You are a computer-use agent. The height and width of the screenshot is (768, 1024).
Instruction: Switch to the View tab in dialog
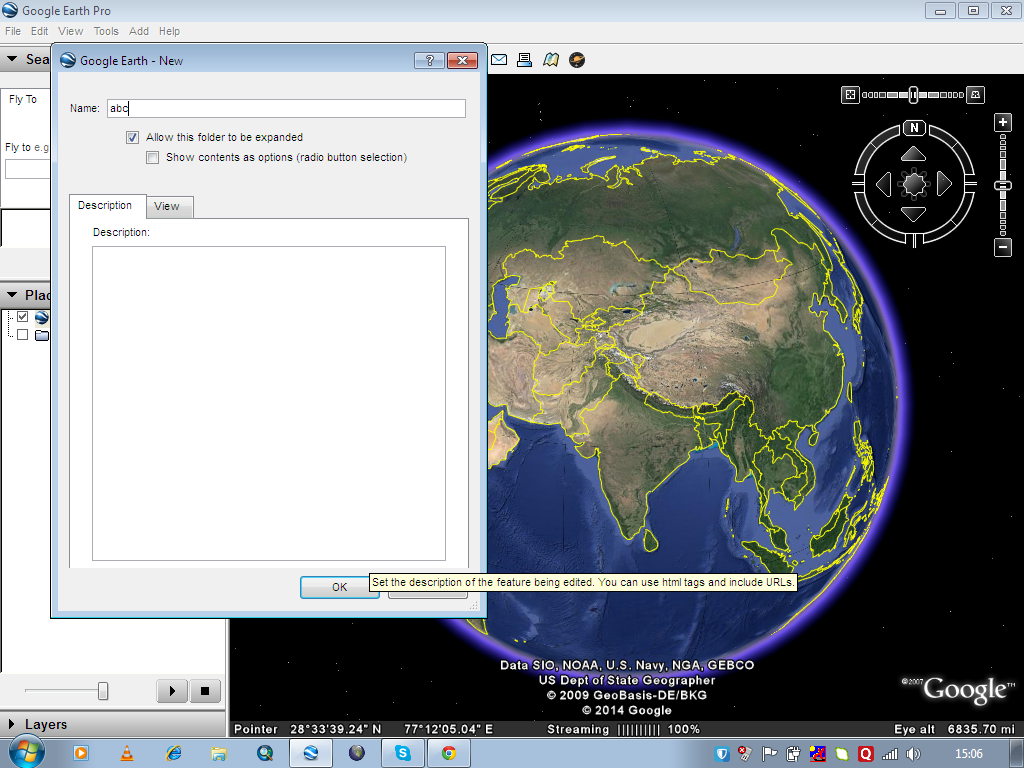tap(169, 207)
